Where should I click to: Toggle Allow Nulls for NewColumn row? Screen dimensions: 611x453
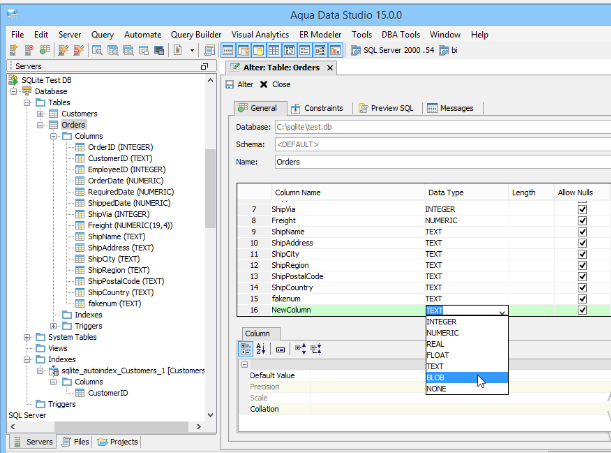click(x=581, y=311)
